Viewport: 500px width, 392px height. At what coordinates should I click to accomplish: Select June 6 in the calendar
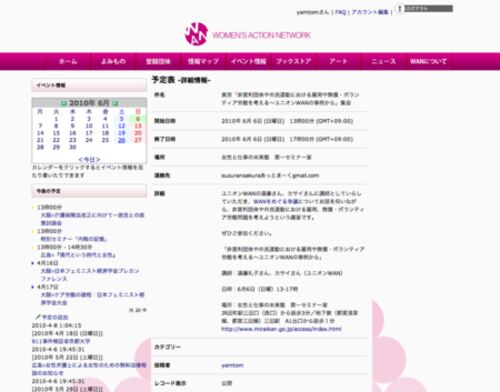138,119
